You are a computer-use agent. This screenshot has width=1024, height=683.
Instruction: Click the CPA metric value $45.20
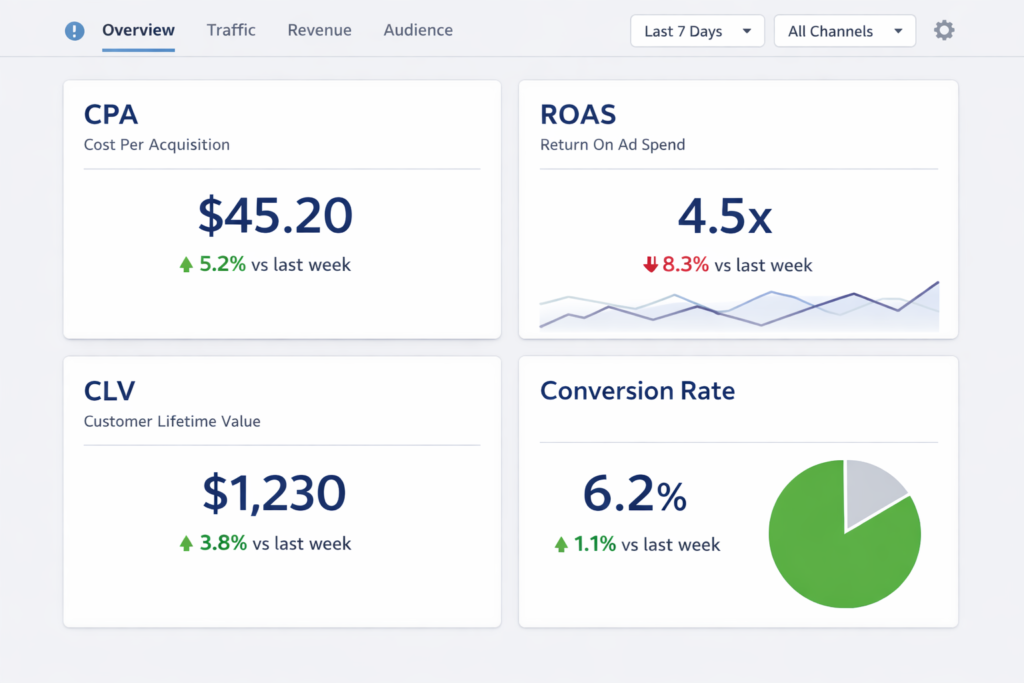(275, 215)
